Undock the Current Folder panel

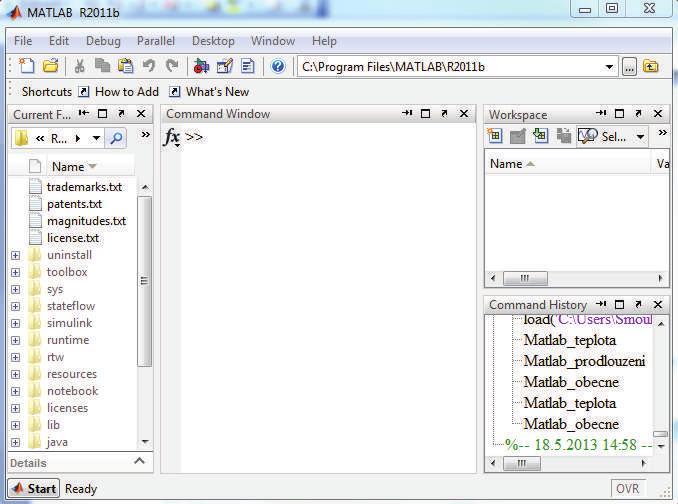(x=122, y=114)
